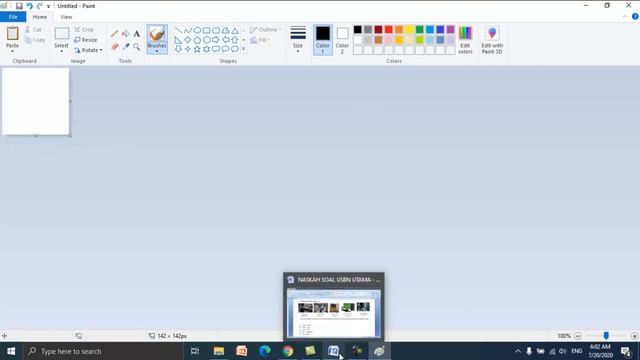The image size is (640, 360).
Task: Open the Rotate dropdown menu
Action: coord(88,50)
